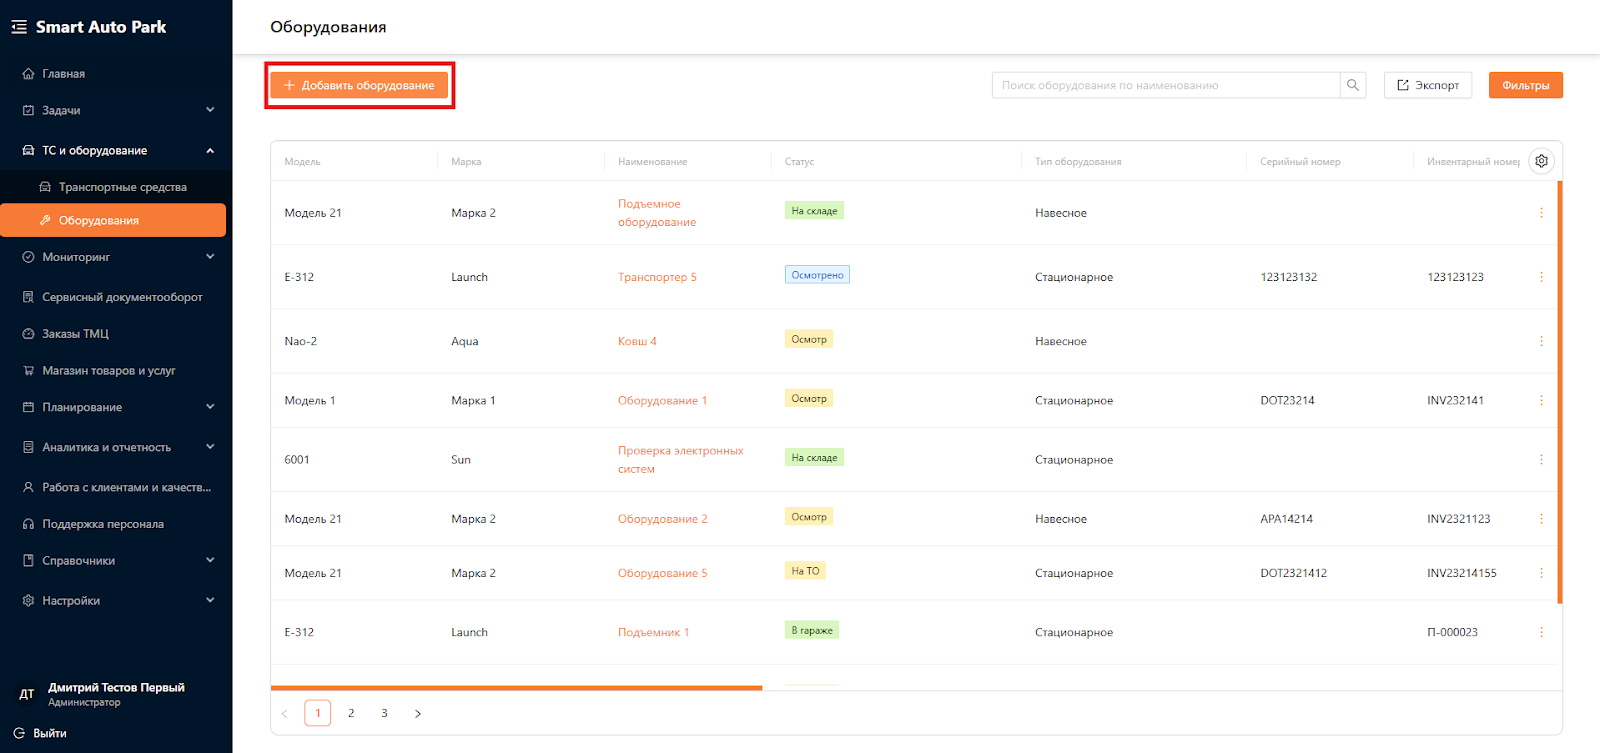Open table column settings gear
The height and width of the screenshot is (753, 1600).
(1541, 161)
